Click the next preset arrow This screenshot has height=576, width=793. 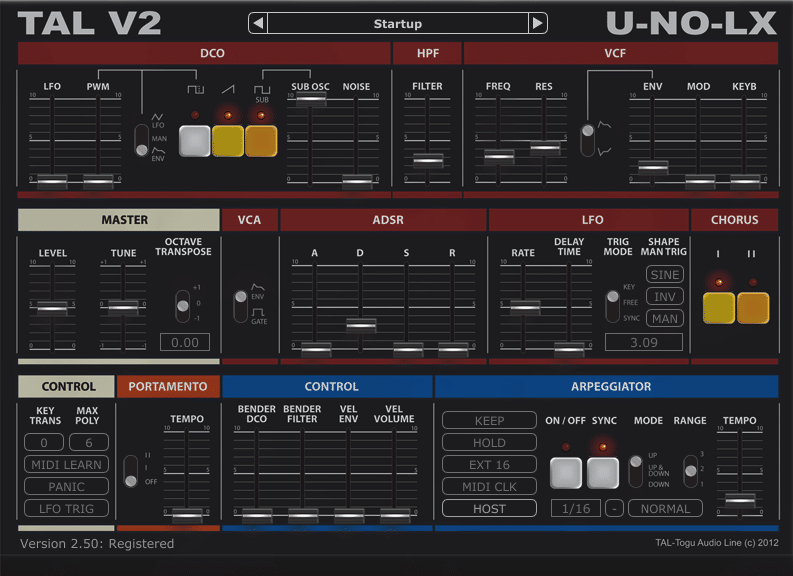coord(538,23)
